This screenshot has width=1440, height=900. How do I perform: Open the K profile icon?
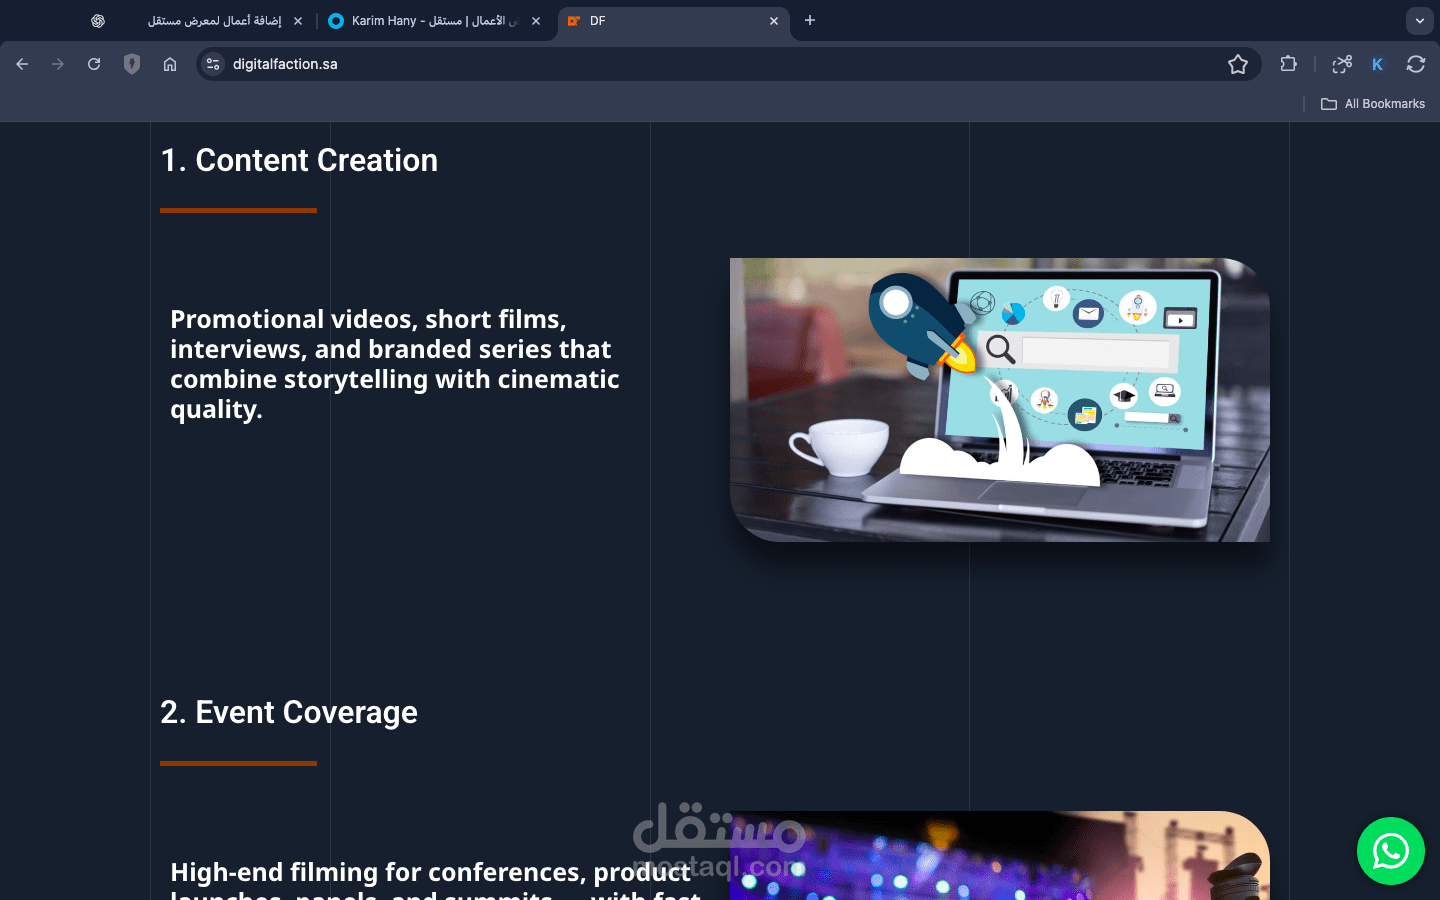1378,64
